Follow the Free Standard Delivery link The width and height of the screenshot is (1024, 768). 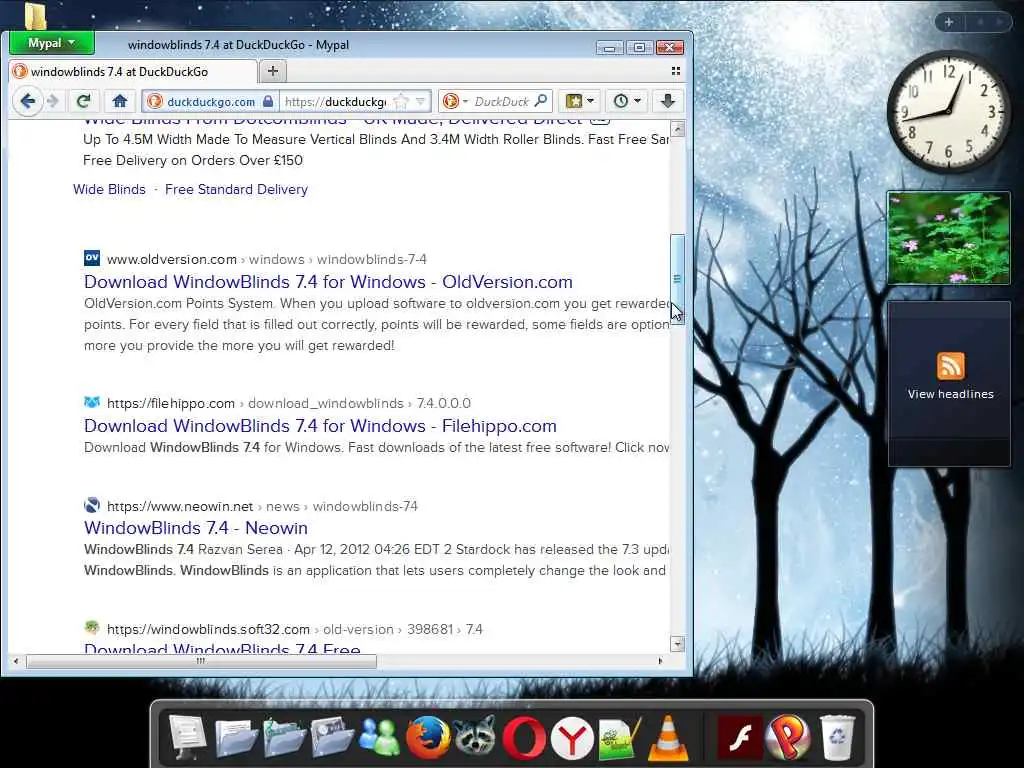tap(236, 189)
